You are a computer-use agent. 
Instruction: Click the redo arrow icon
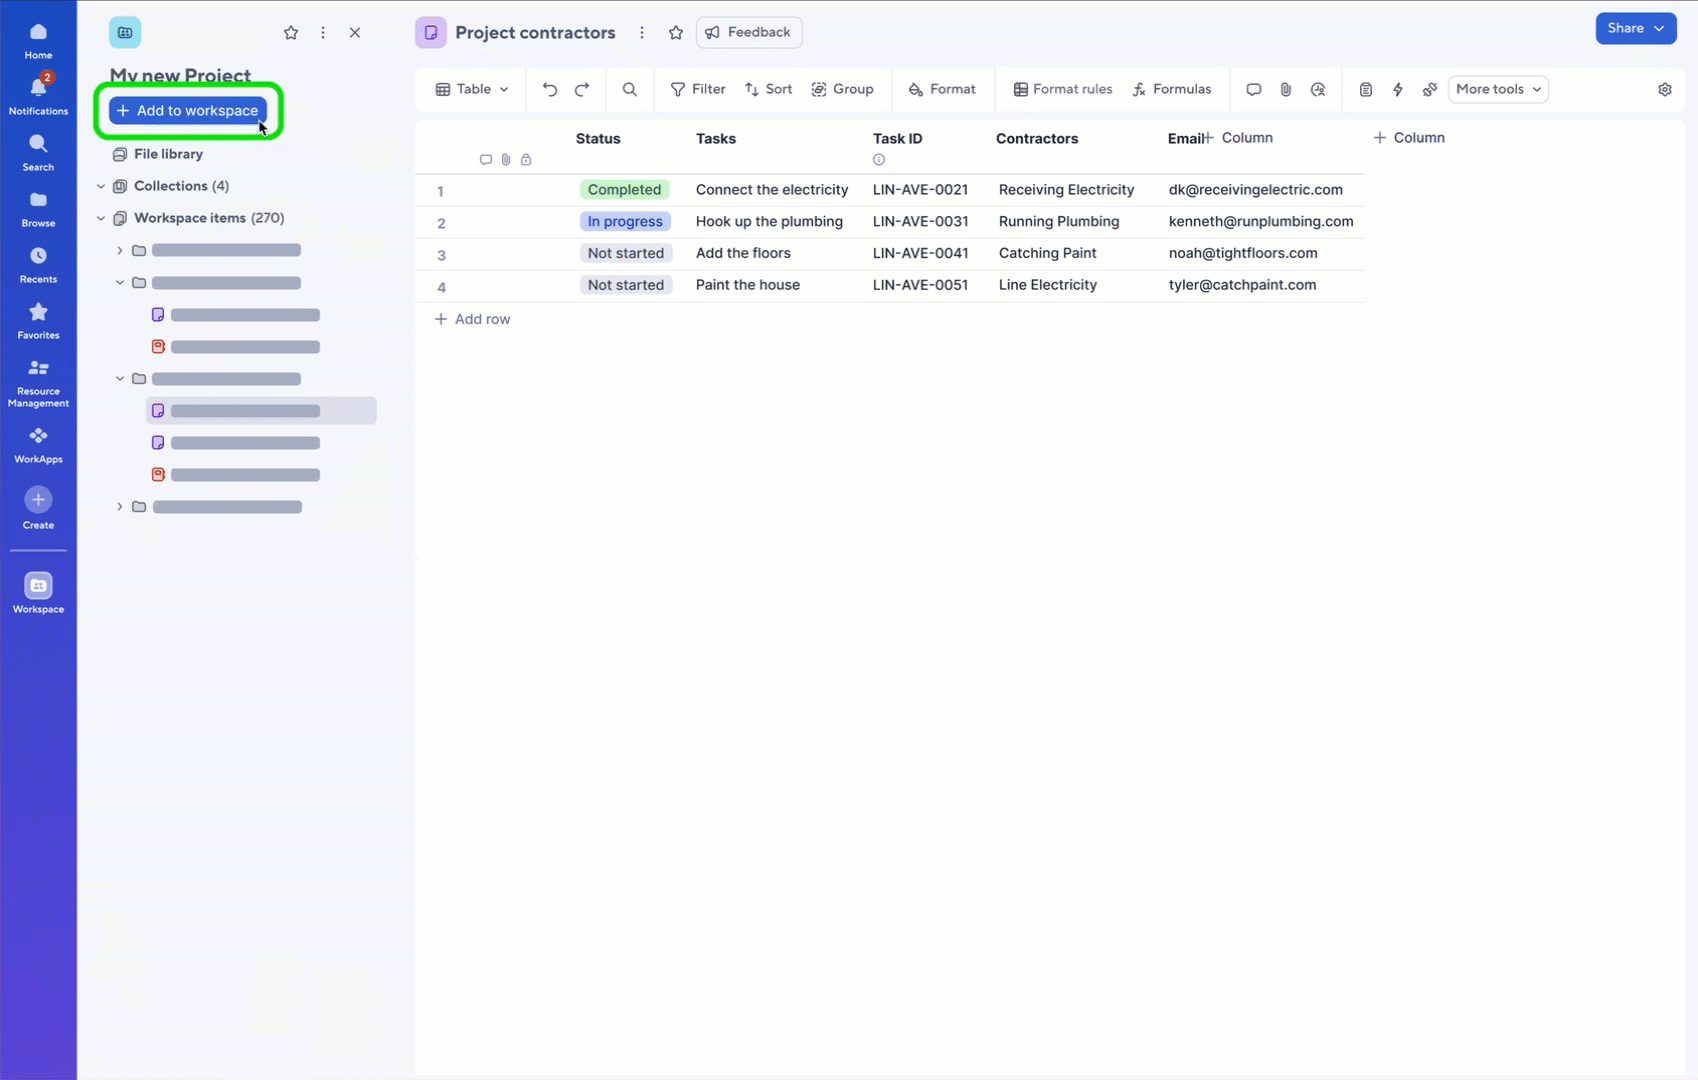click(582, 89)
